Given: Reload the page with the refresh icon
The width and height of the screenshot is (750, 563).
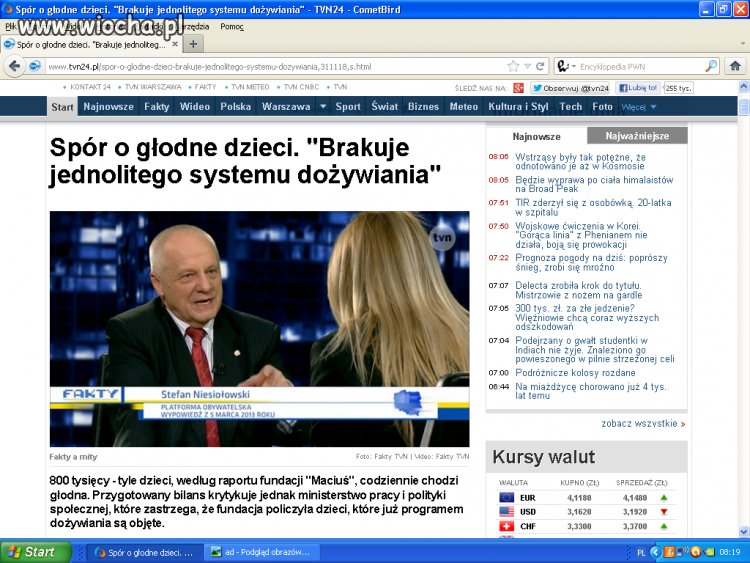Looking at the screenshot, I should 540,66.
